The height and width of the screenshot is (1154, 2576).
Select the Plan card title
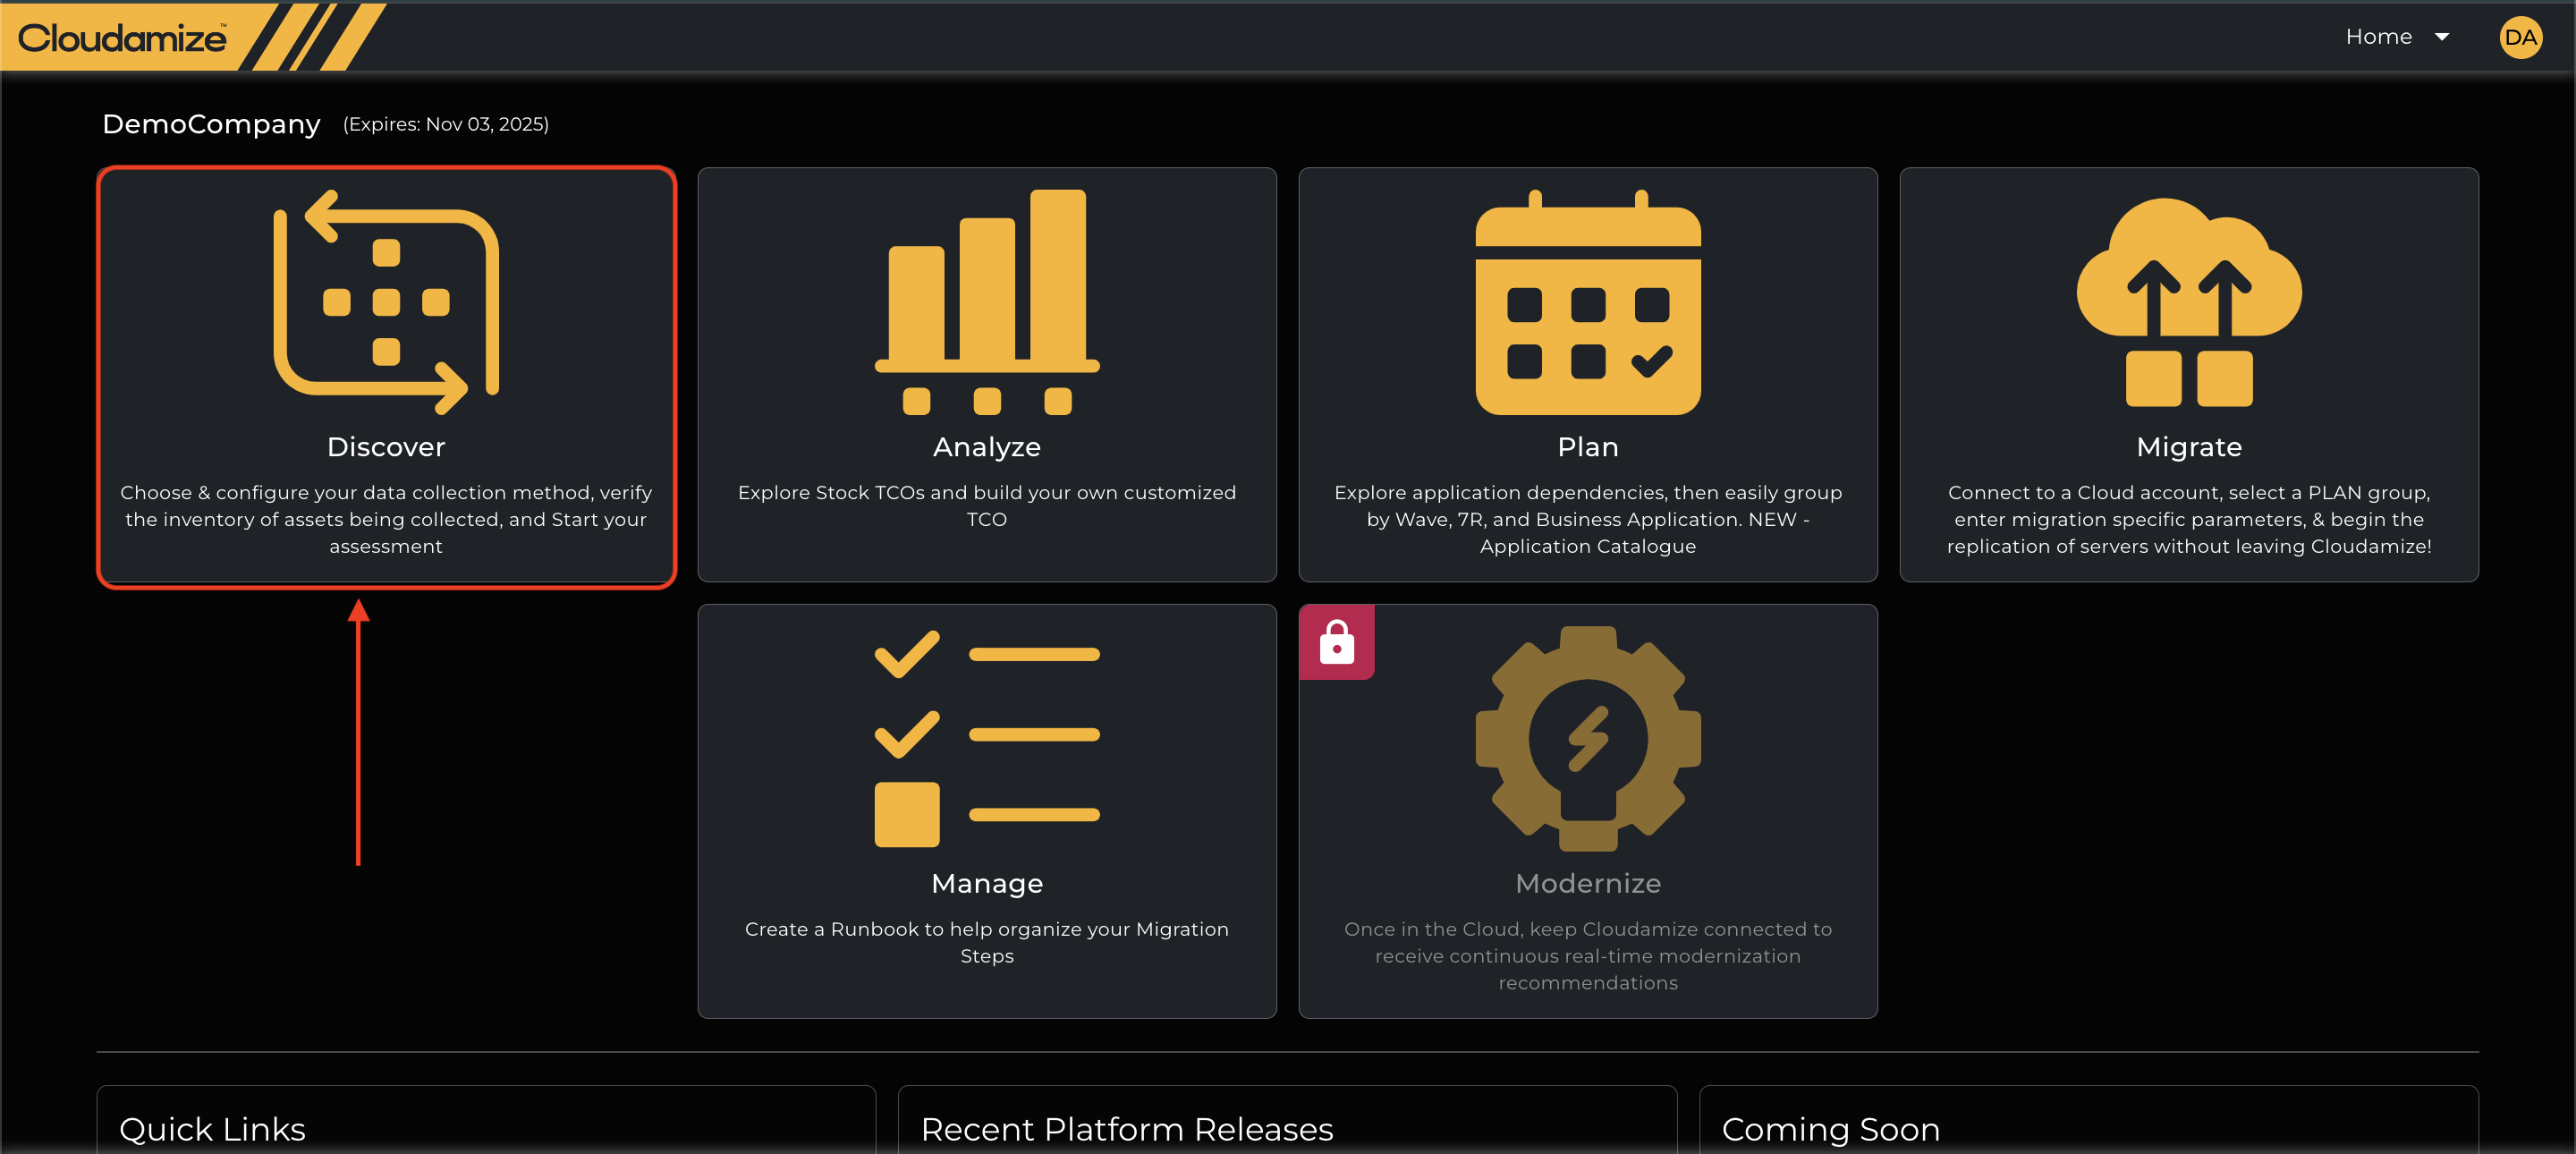(x=1587, y=447)
